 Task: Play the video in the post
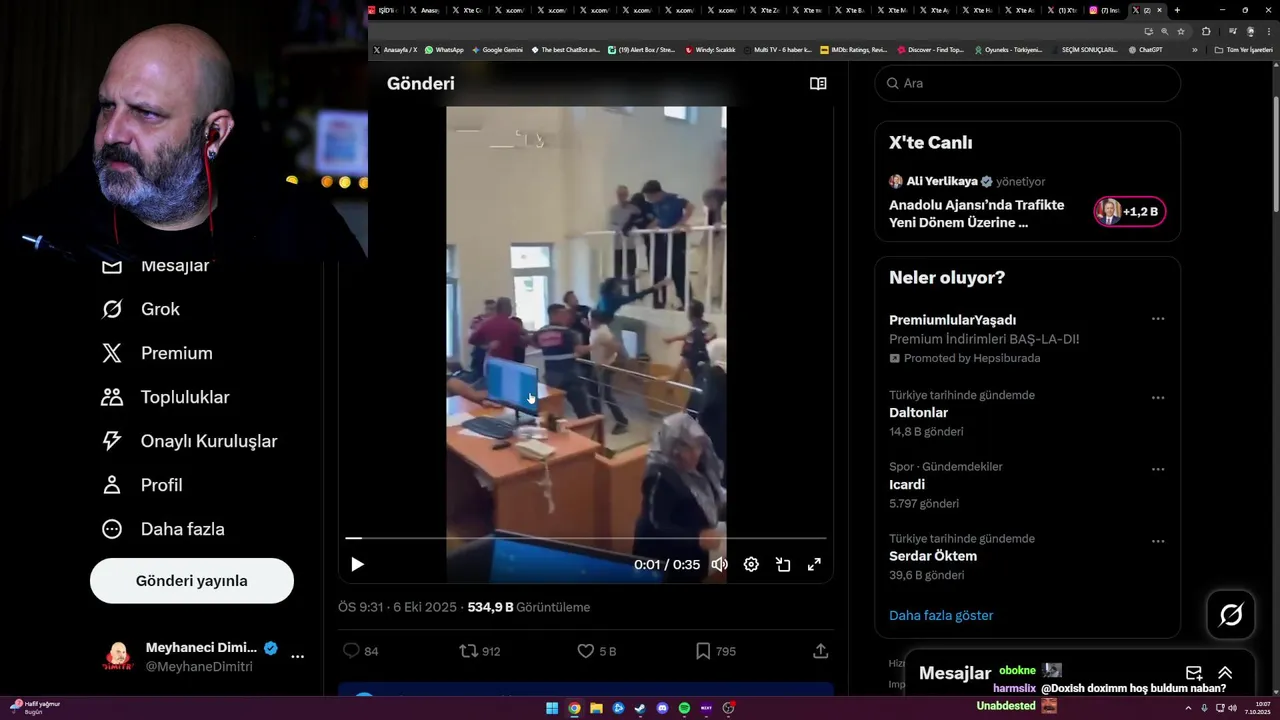point(357,564)
